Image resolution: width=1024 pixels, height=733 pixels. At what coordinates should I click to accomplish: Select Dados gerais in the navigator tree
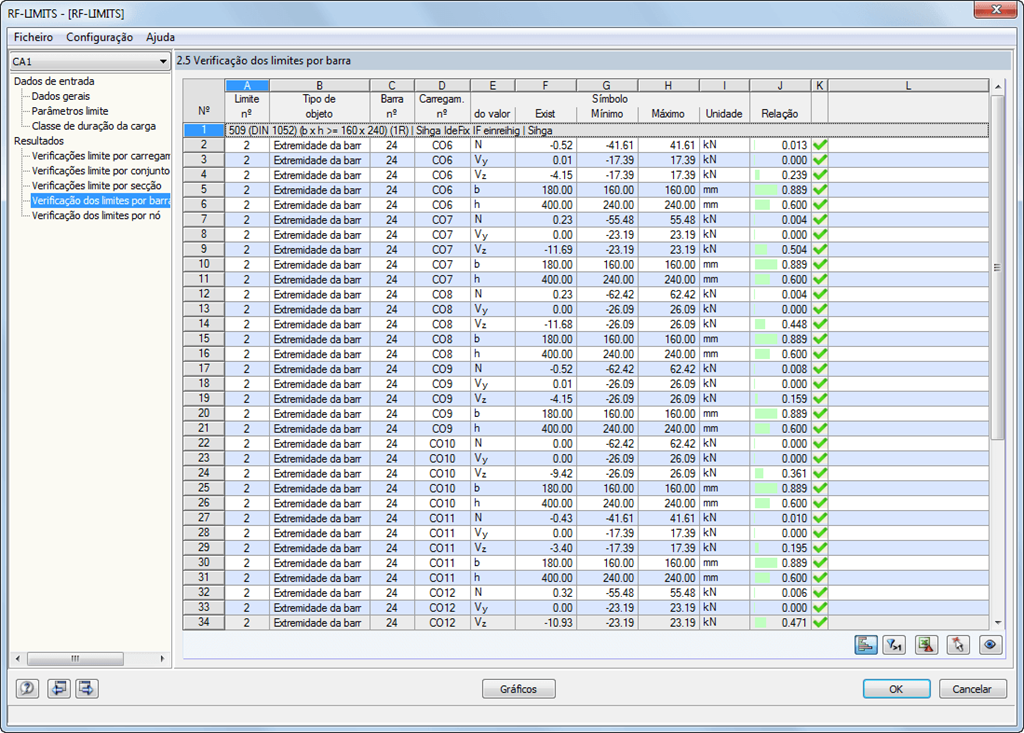[x=61, y=96]
